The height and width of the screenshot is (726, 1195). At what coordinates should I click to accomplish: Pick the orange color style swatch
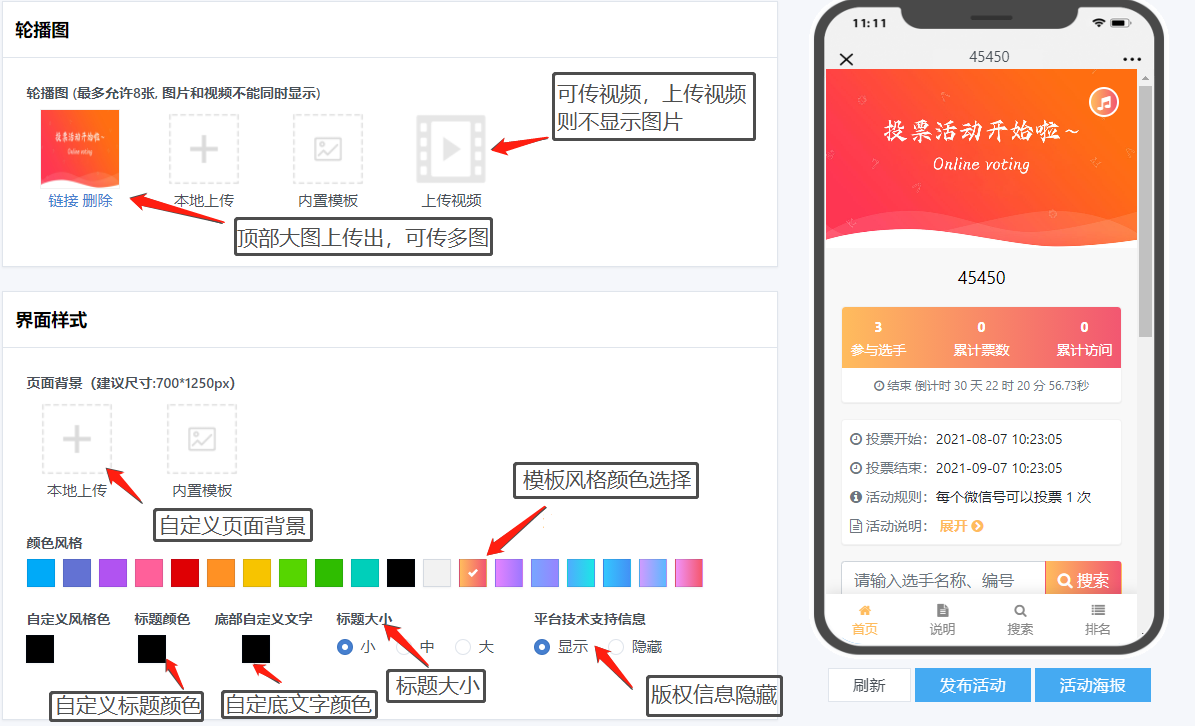pyautogui.click(x=220, y=573)
